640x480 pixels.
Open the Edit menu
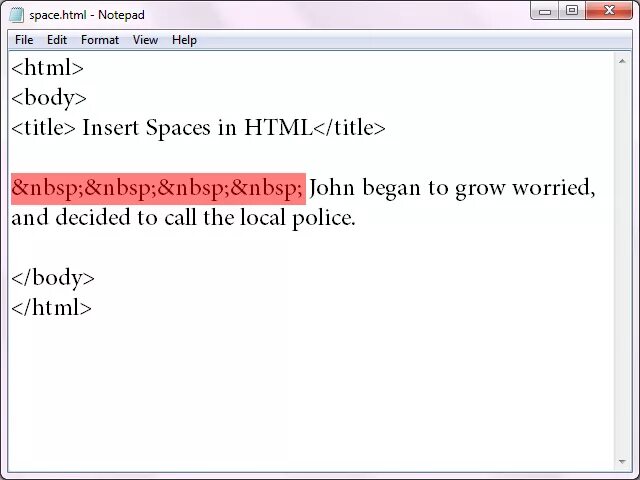click(x=57, y=40)
